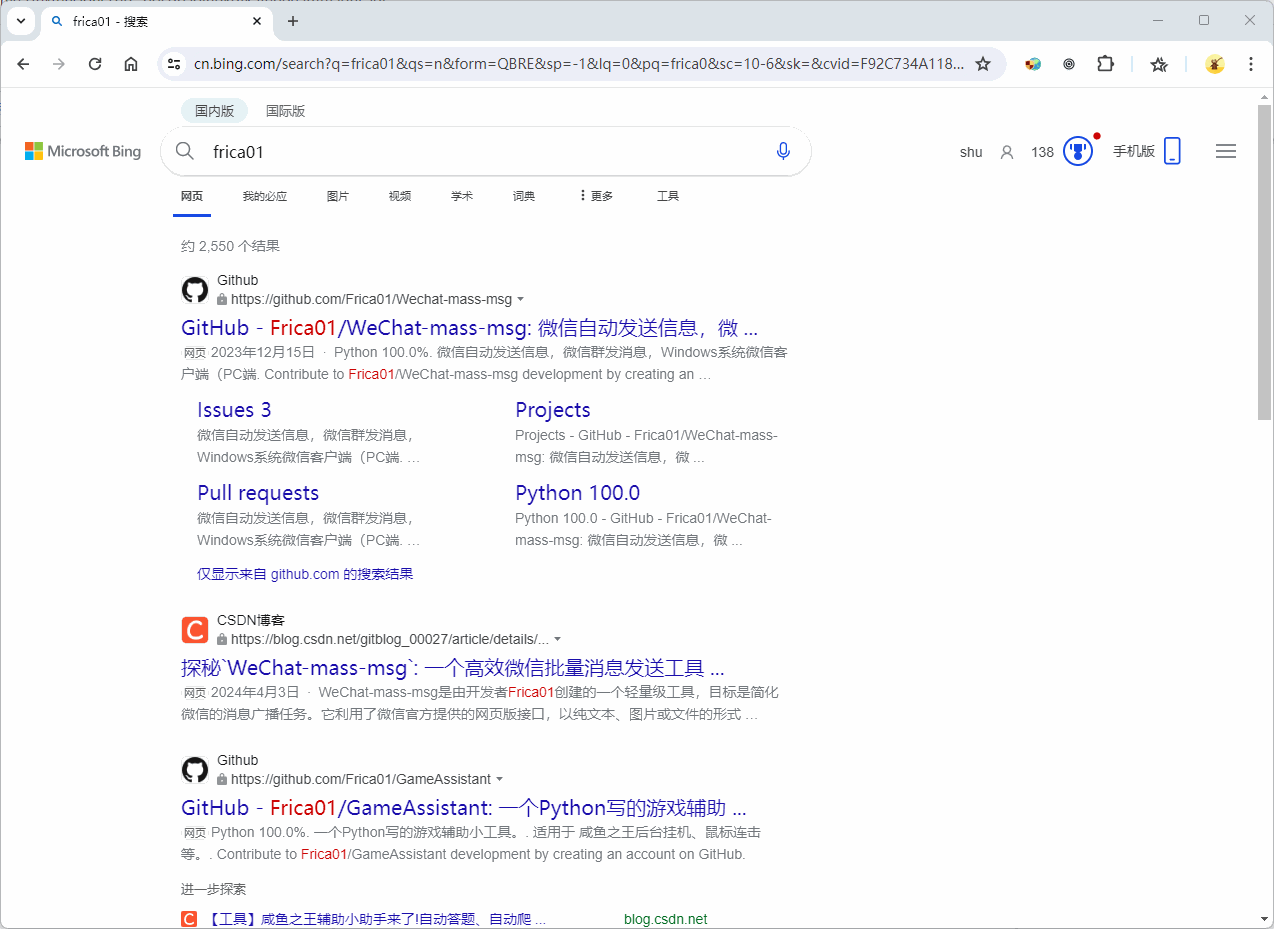Image resolution: width=1274 pixels, height=929 pixels.
Task: Open the 探秘 WeChat-mass-msg CSDN result
Action: 453,667
